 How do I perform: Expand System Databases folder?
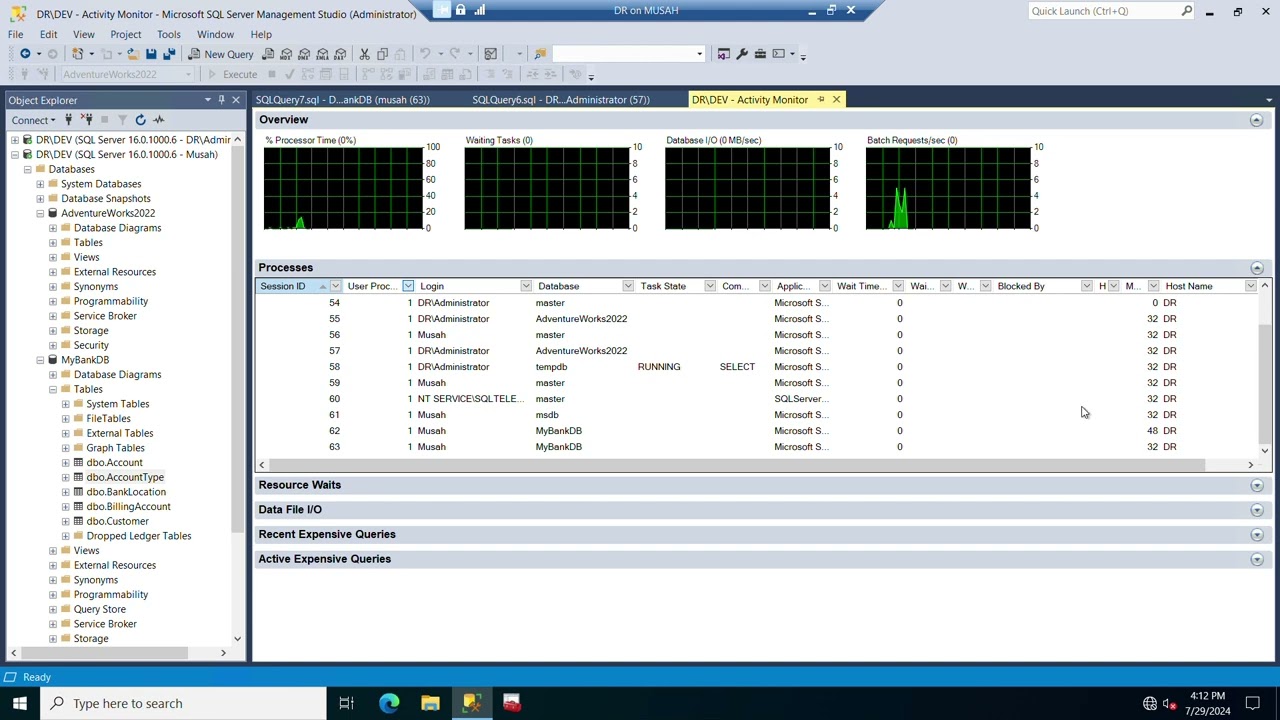tap(40, 184)
